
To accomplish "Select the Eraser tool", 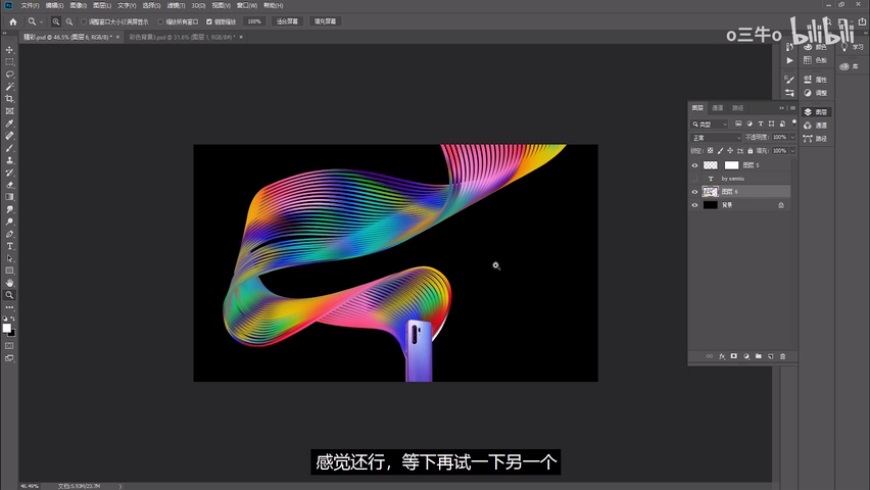I will pos(9,185).
